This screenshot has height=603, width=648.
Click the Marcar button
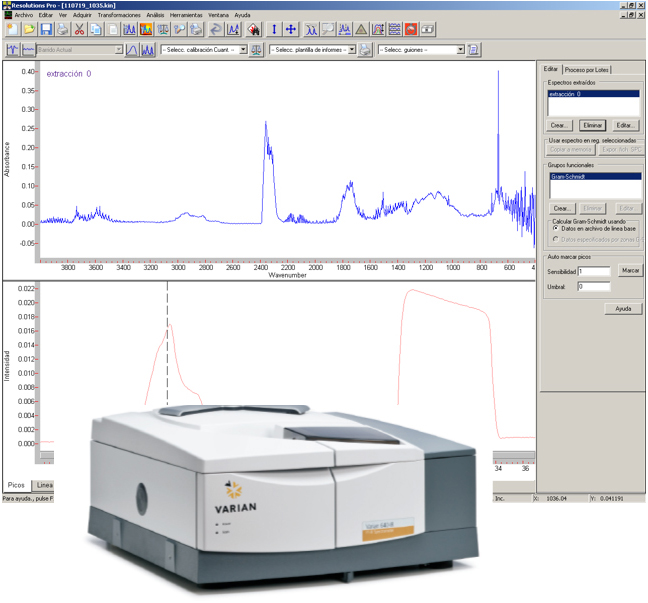[x=630, y=270]
